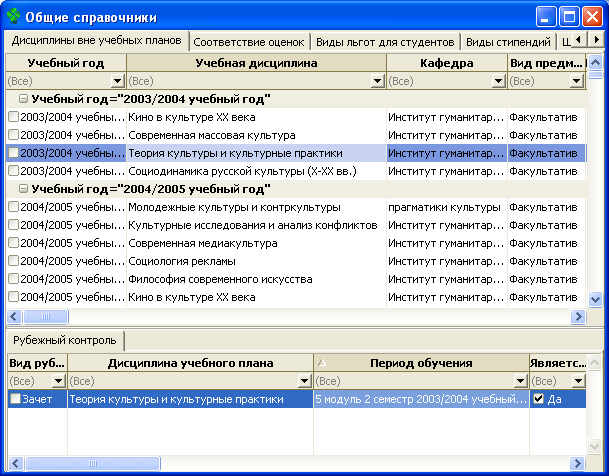Tick checkbox for Молодежные культуры и контркультуры row
This screenshot has height=476, width=609.
pos(14,207)
